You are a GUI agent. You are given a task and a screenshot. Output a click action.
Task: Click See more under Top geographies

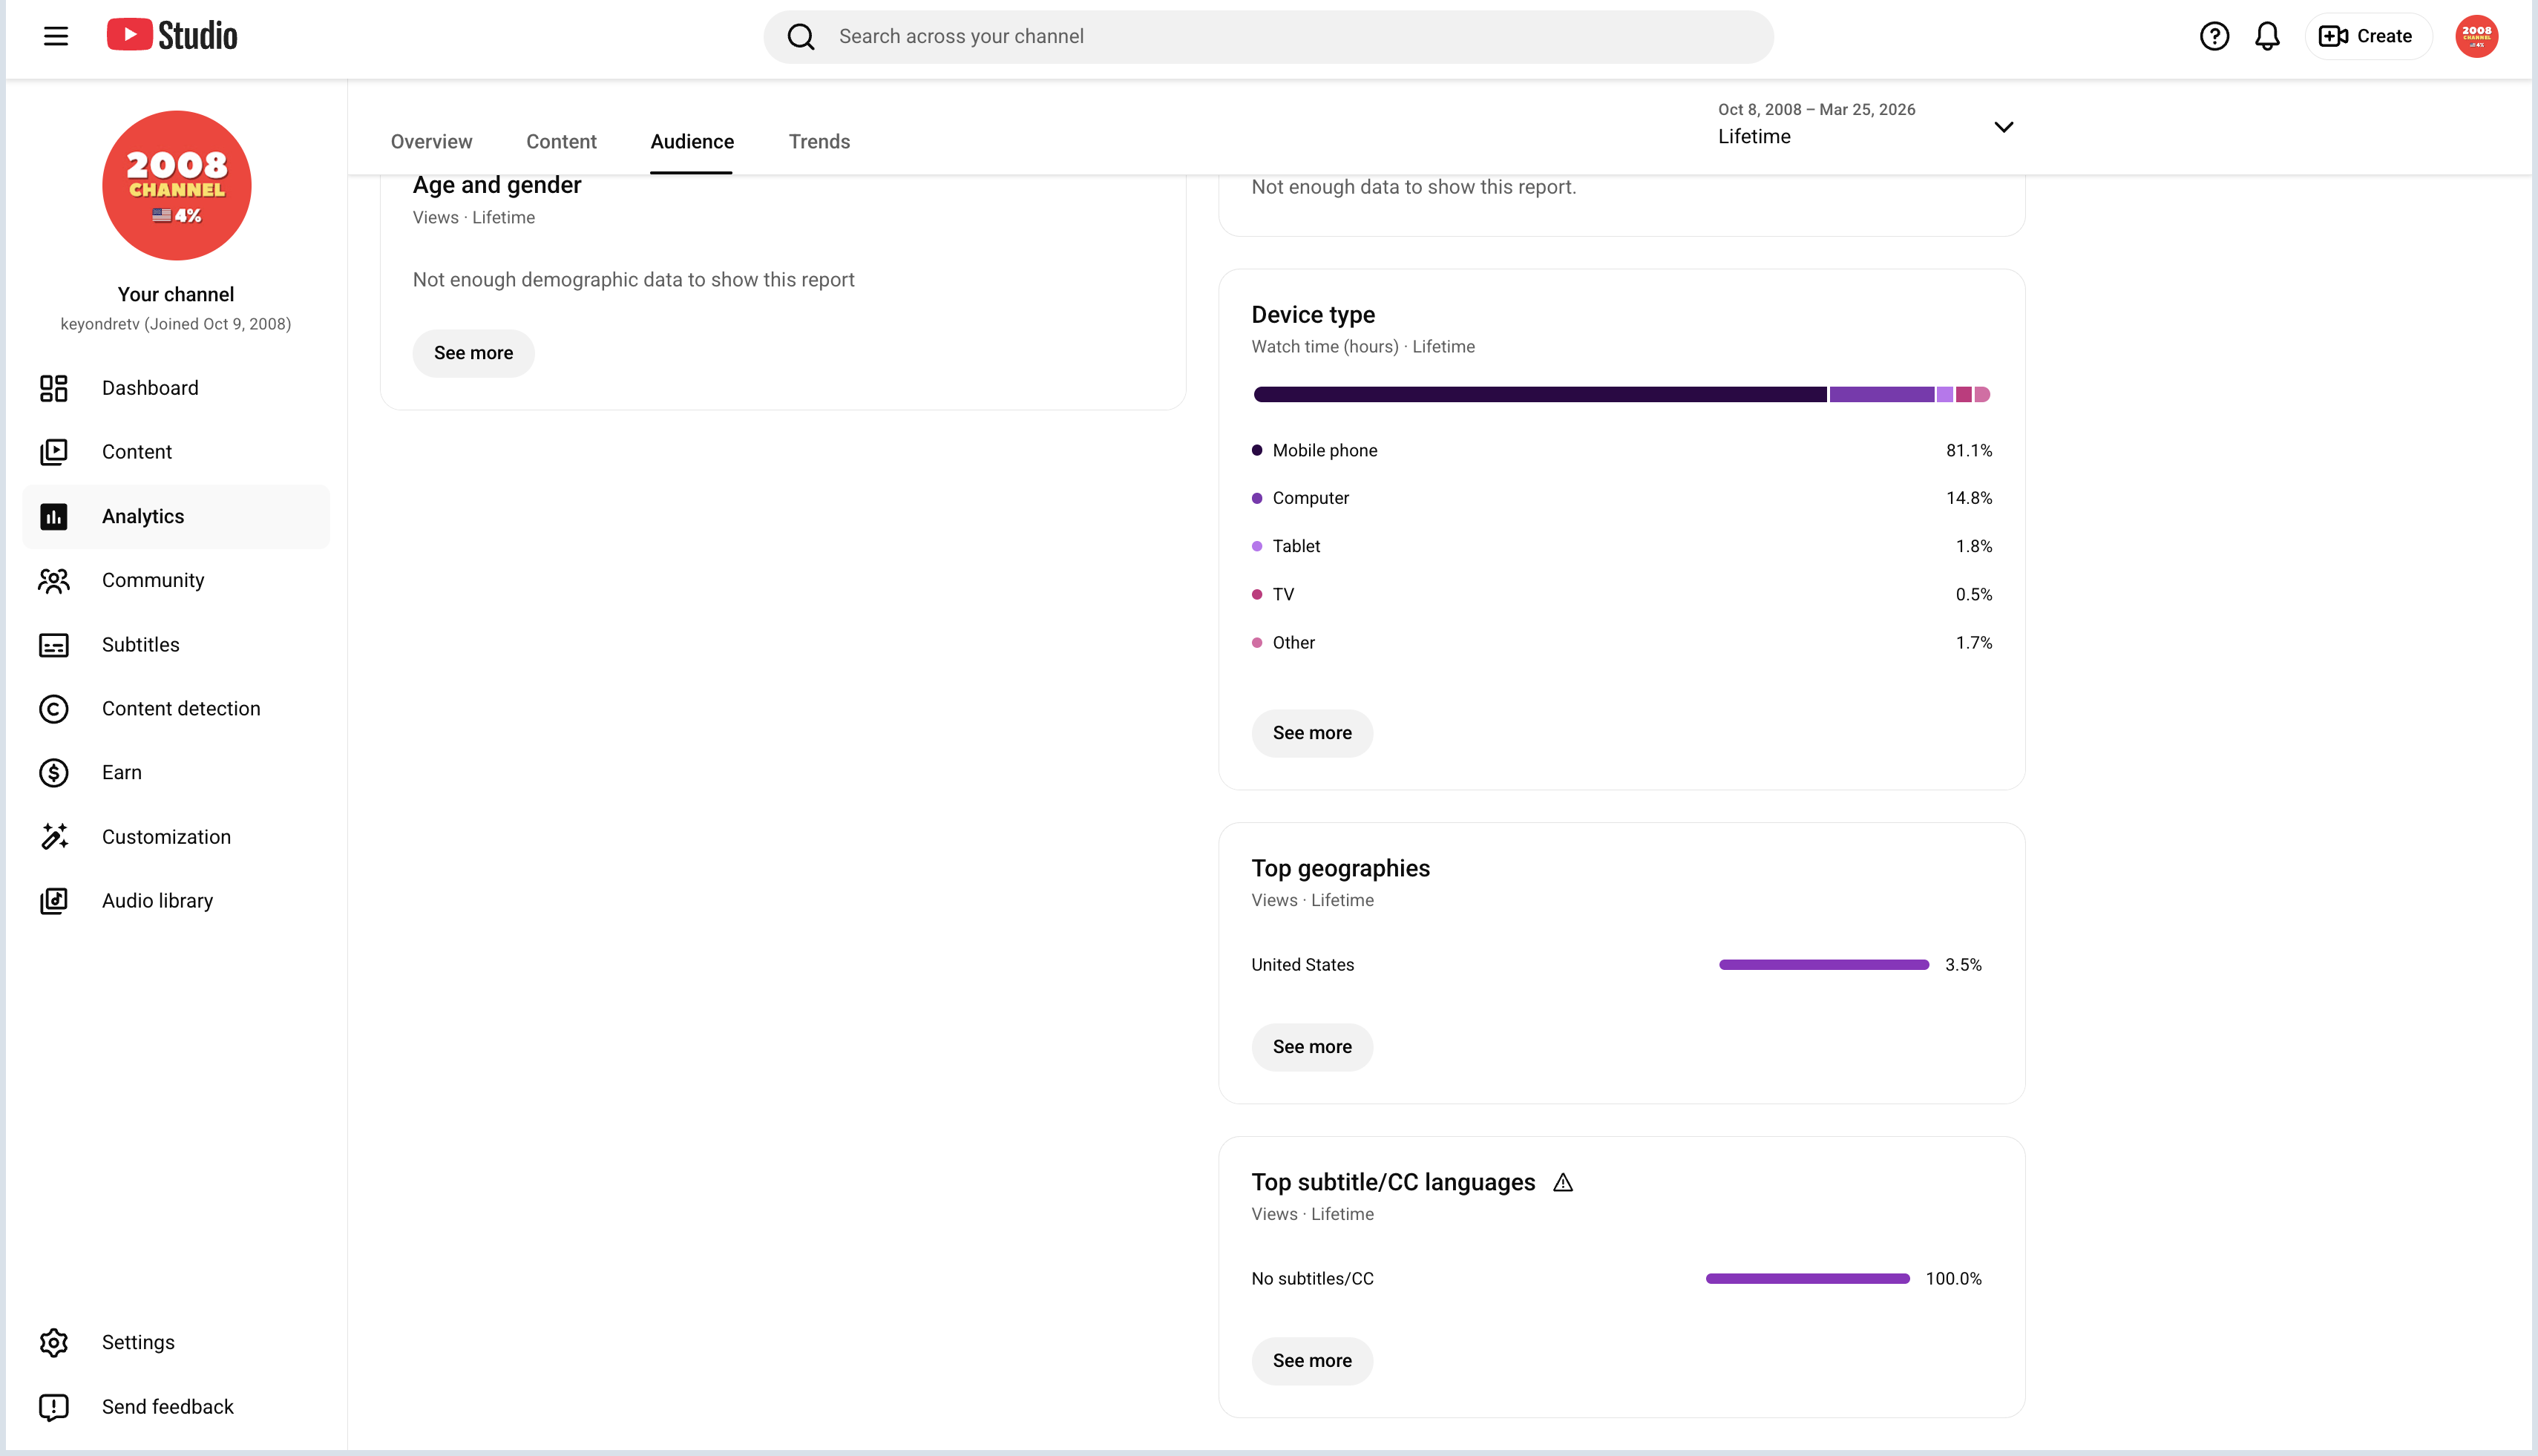[1312, 1048]
